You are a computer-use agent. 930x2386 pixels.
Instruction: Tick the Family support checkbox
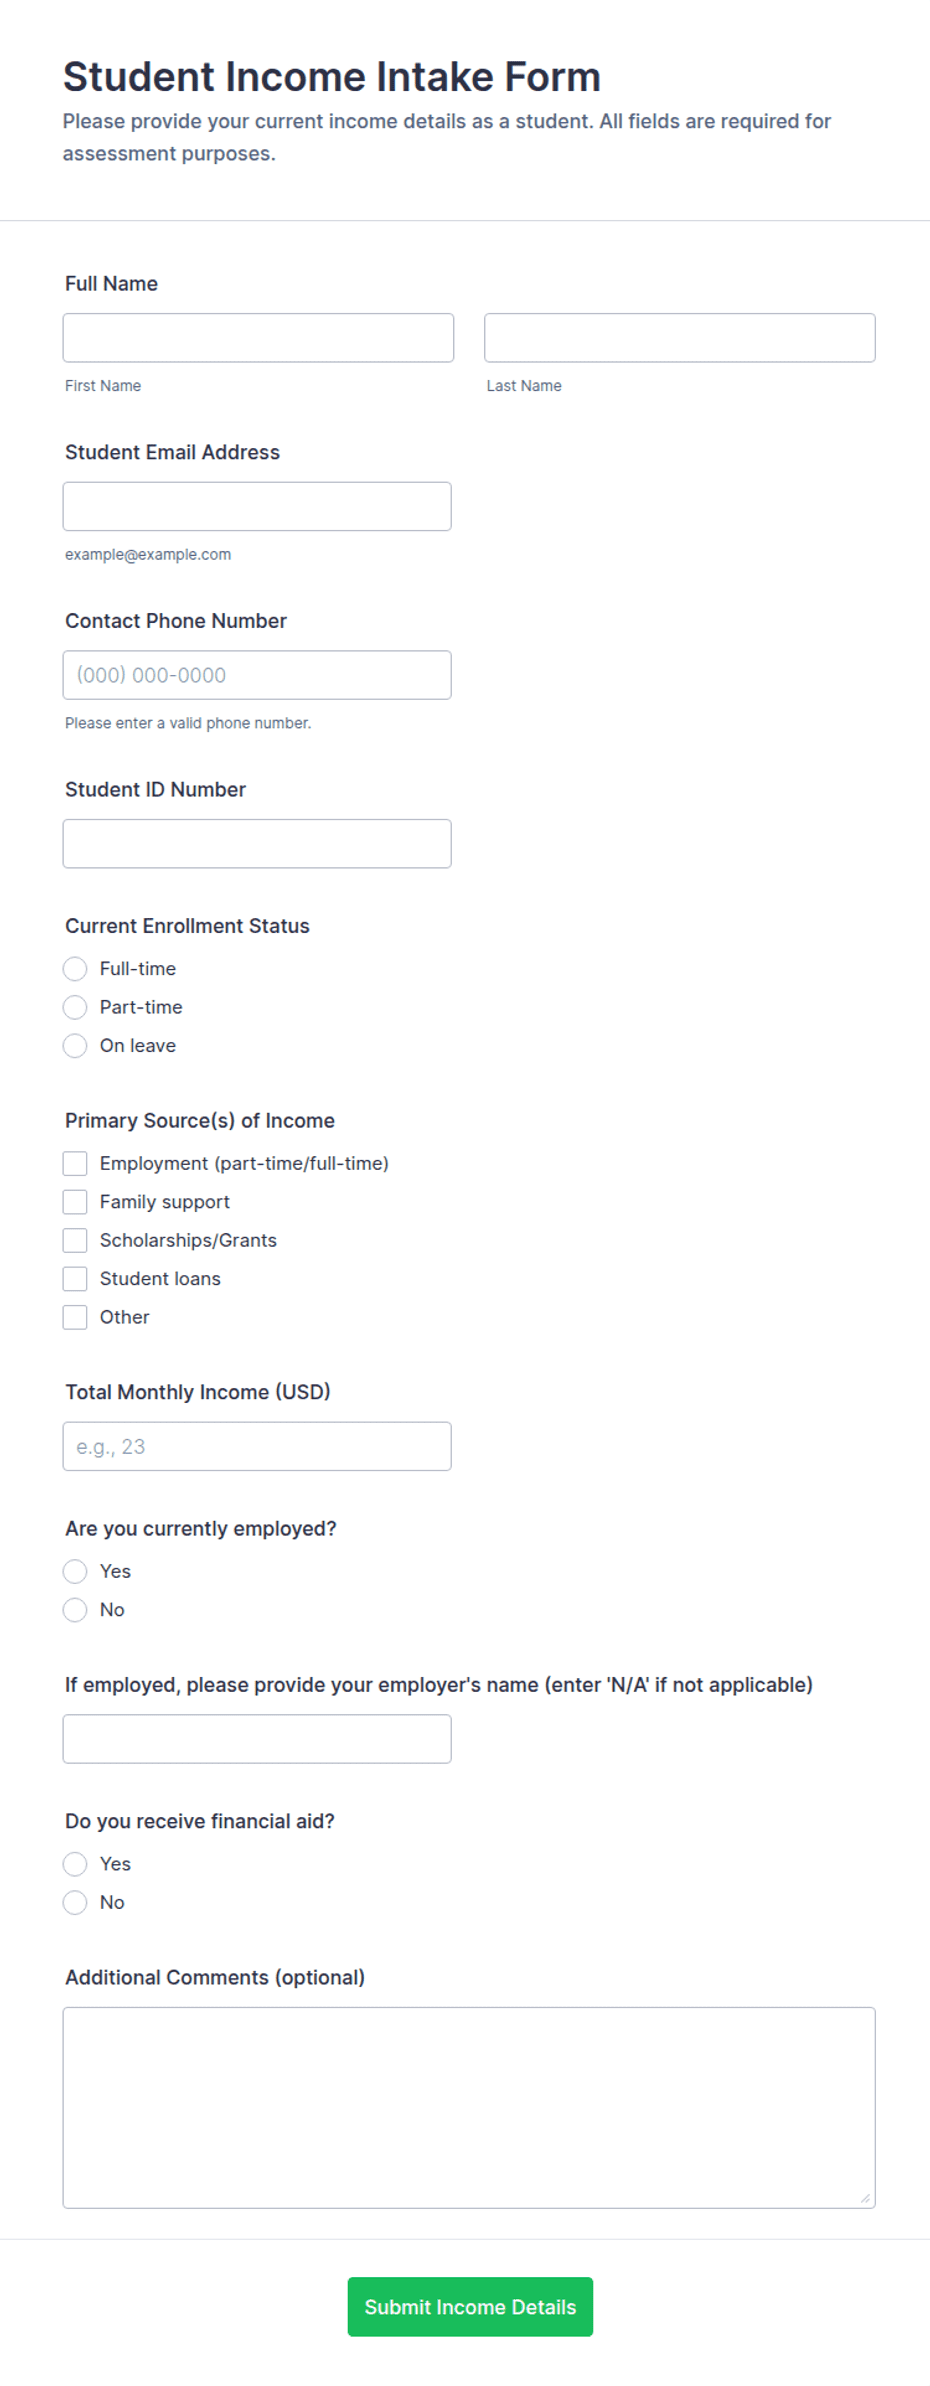coord(75,1202)
